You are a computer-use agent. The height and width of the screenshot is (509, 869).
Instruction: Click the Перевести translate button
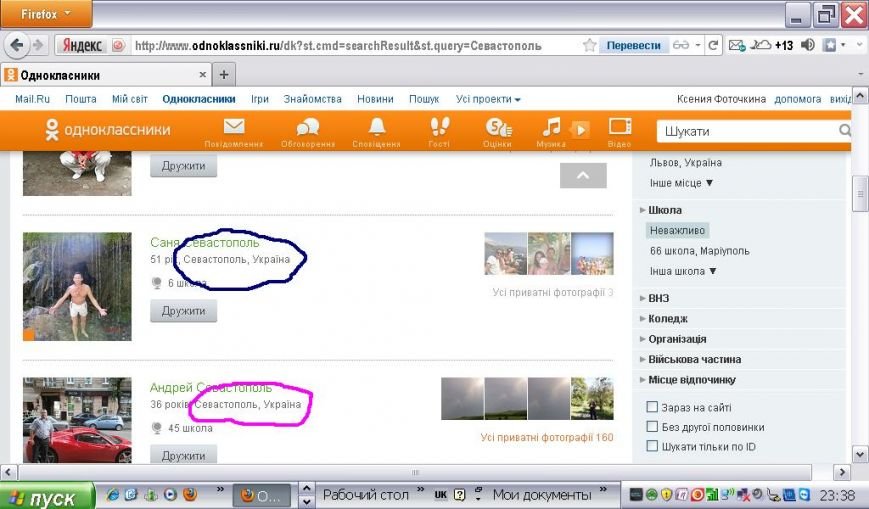[633, 45]
